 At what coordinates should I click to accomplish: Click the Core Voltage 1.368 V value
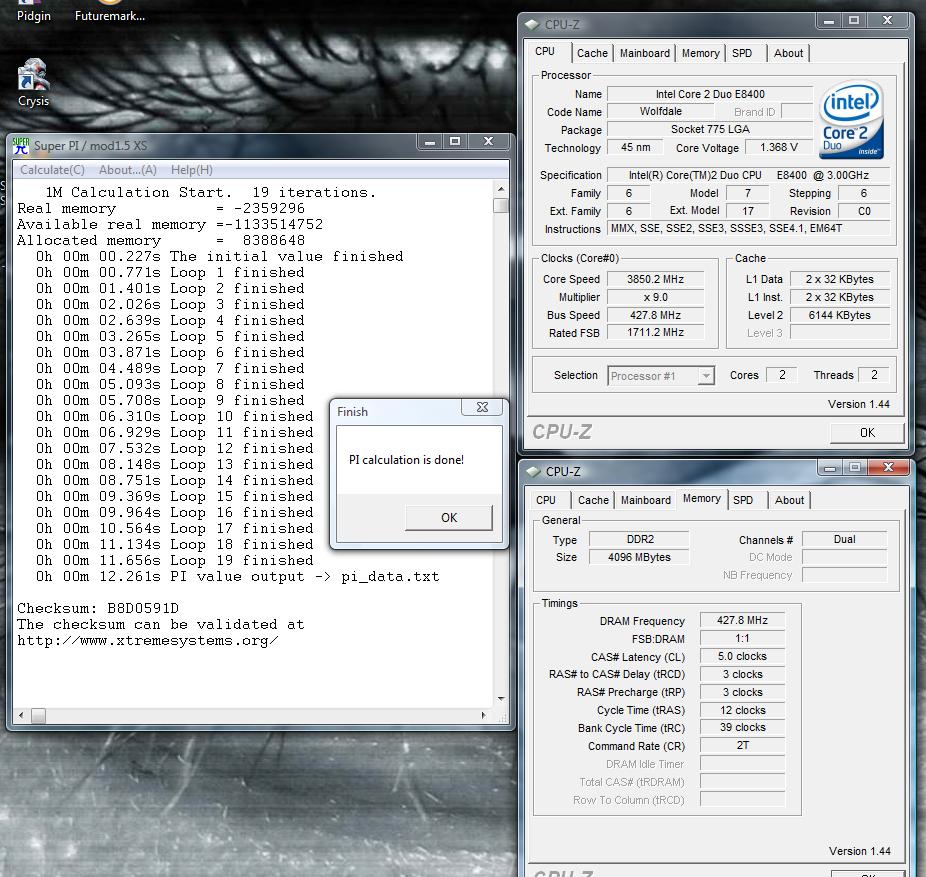(x=778, y=147)
